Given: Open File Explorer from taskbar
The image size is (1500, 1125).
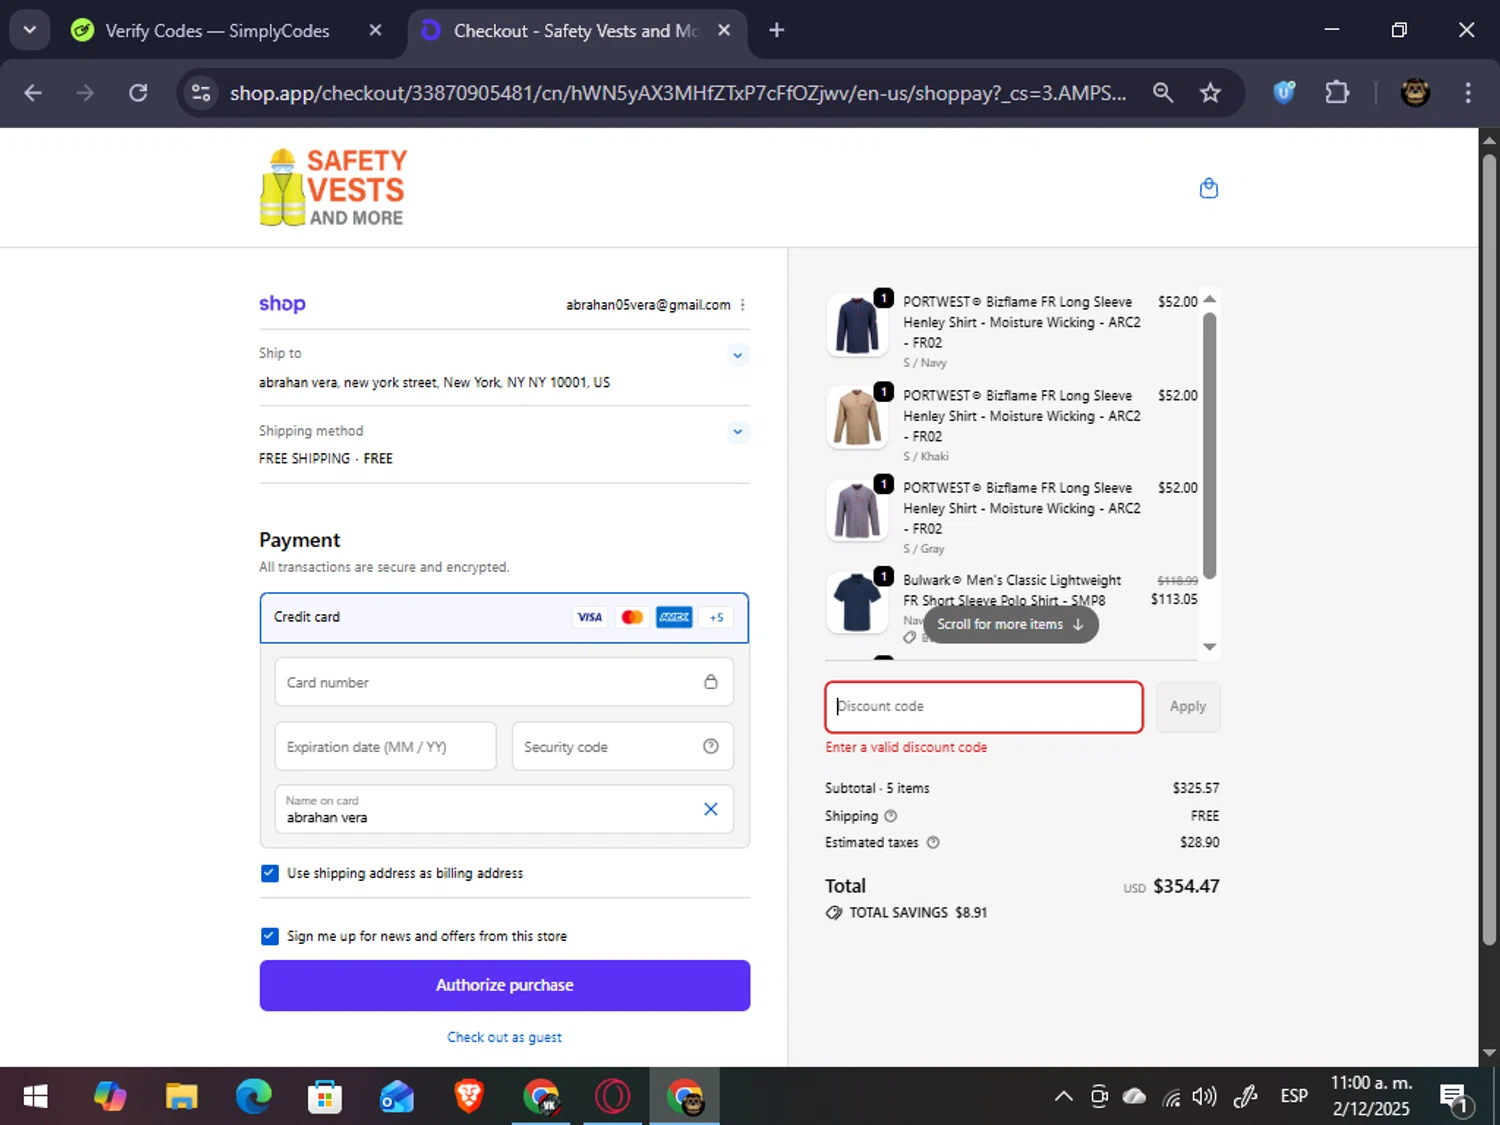Looking at the screenshot, I should pos(181,1097).
